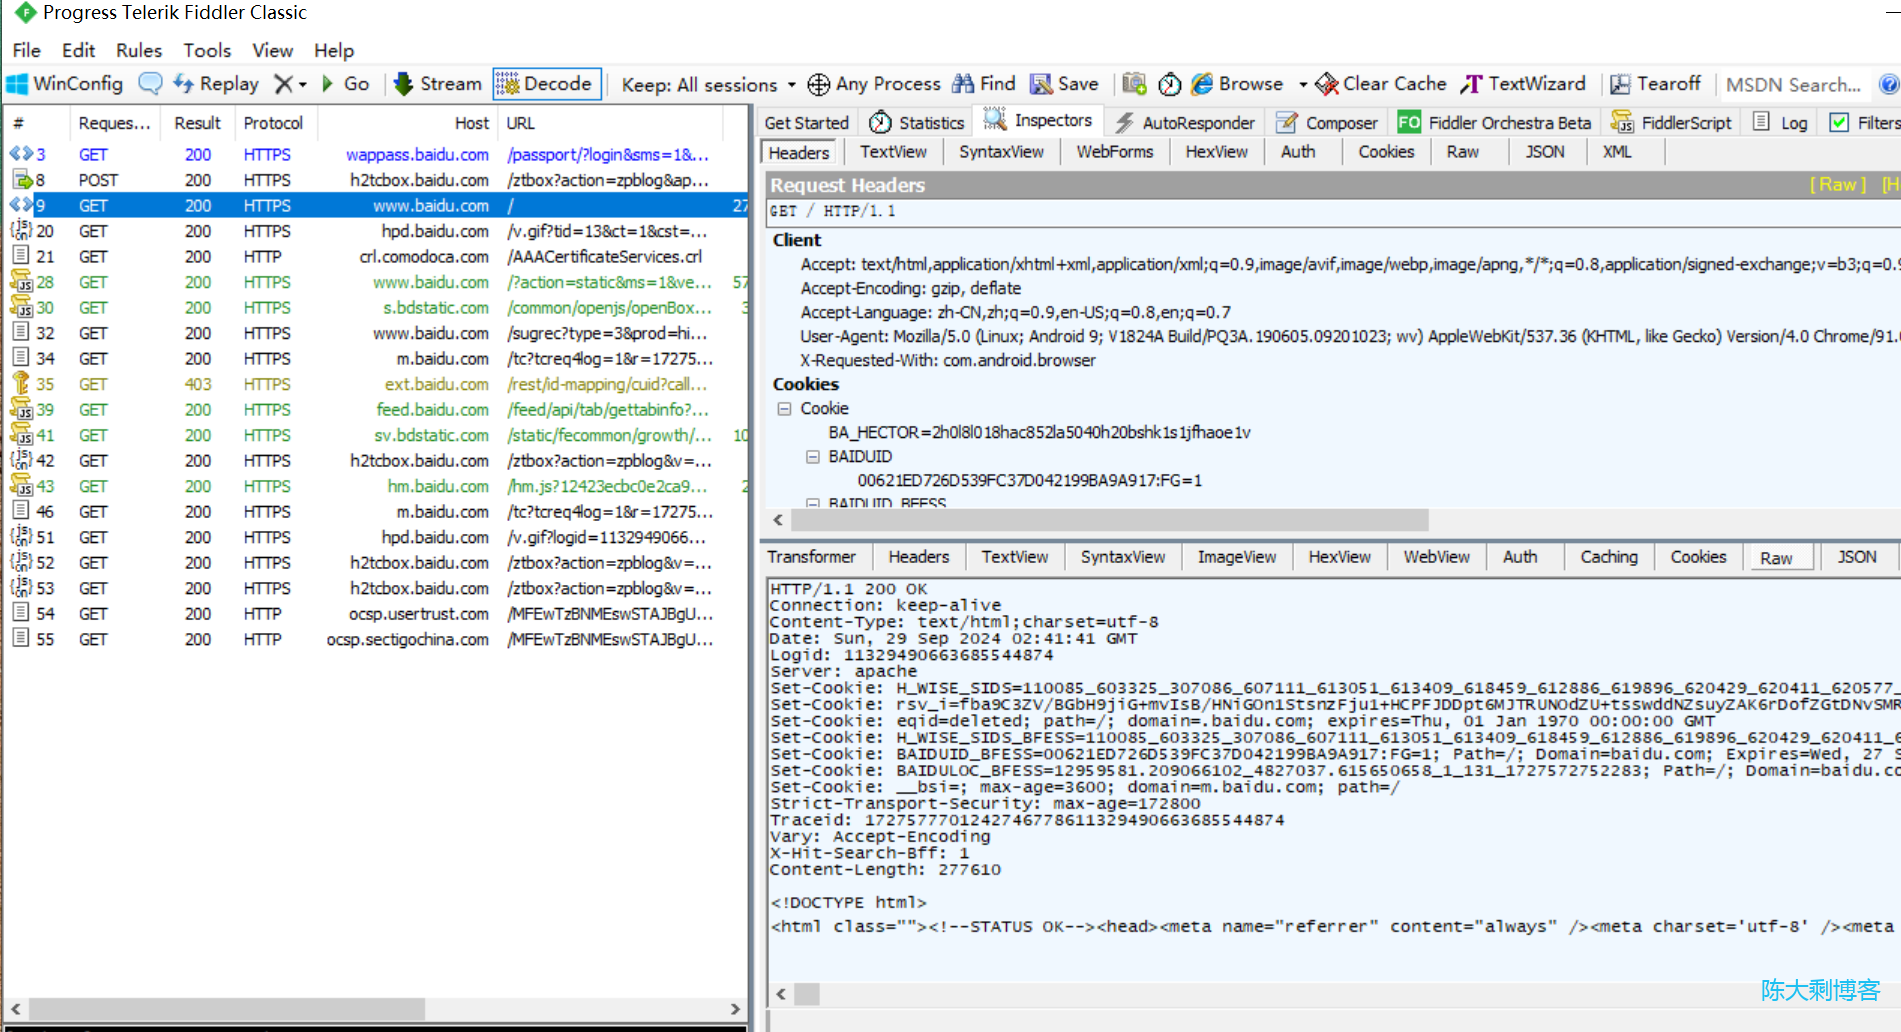Select the response JSON tab
Screen dimensions: 1901x1032
tap(1857, 557)
